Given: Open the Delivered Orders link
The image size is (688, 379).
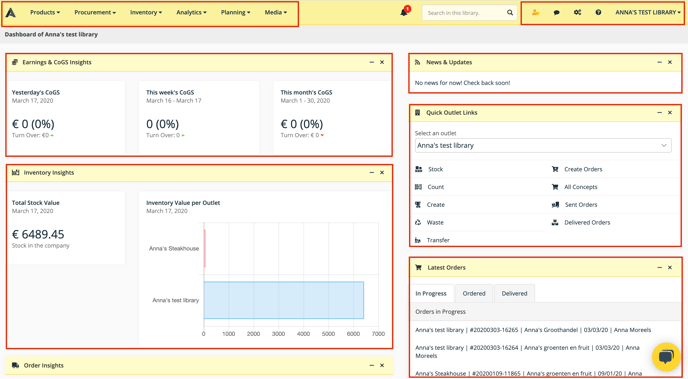Looking at the screenshot, I should (587, 222).
